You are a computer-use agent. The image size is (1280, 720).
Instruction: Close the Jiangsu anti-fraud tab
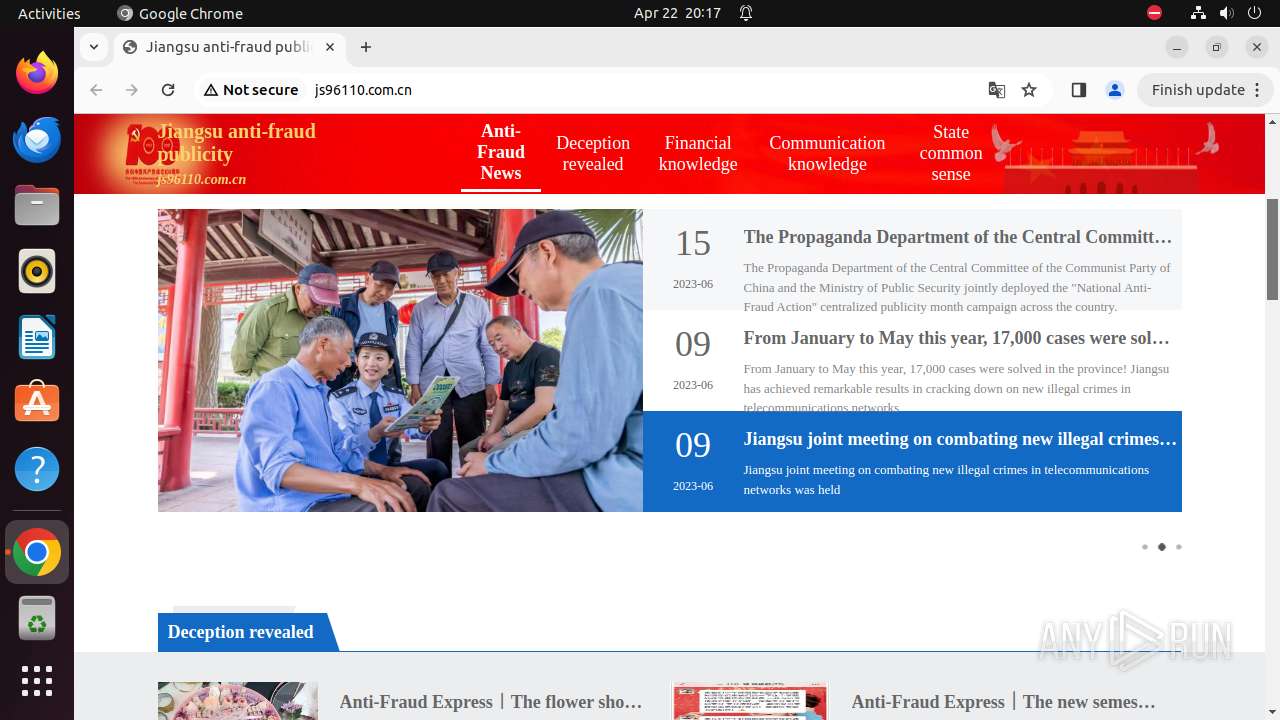pos(330,47)
